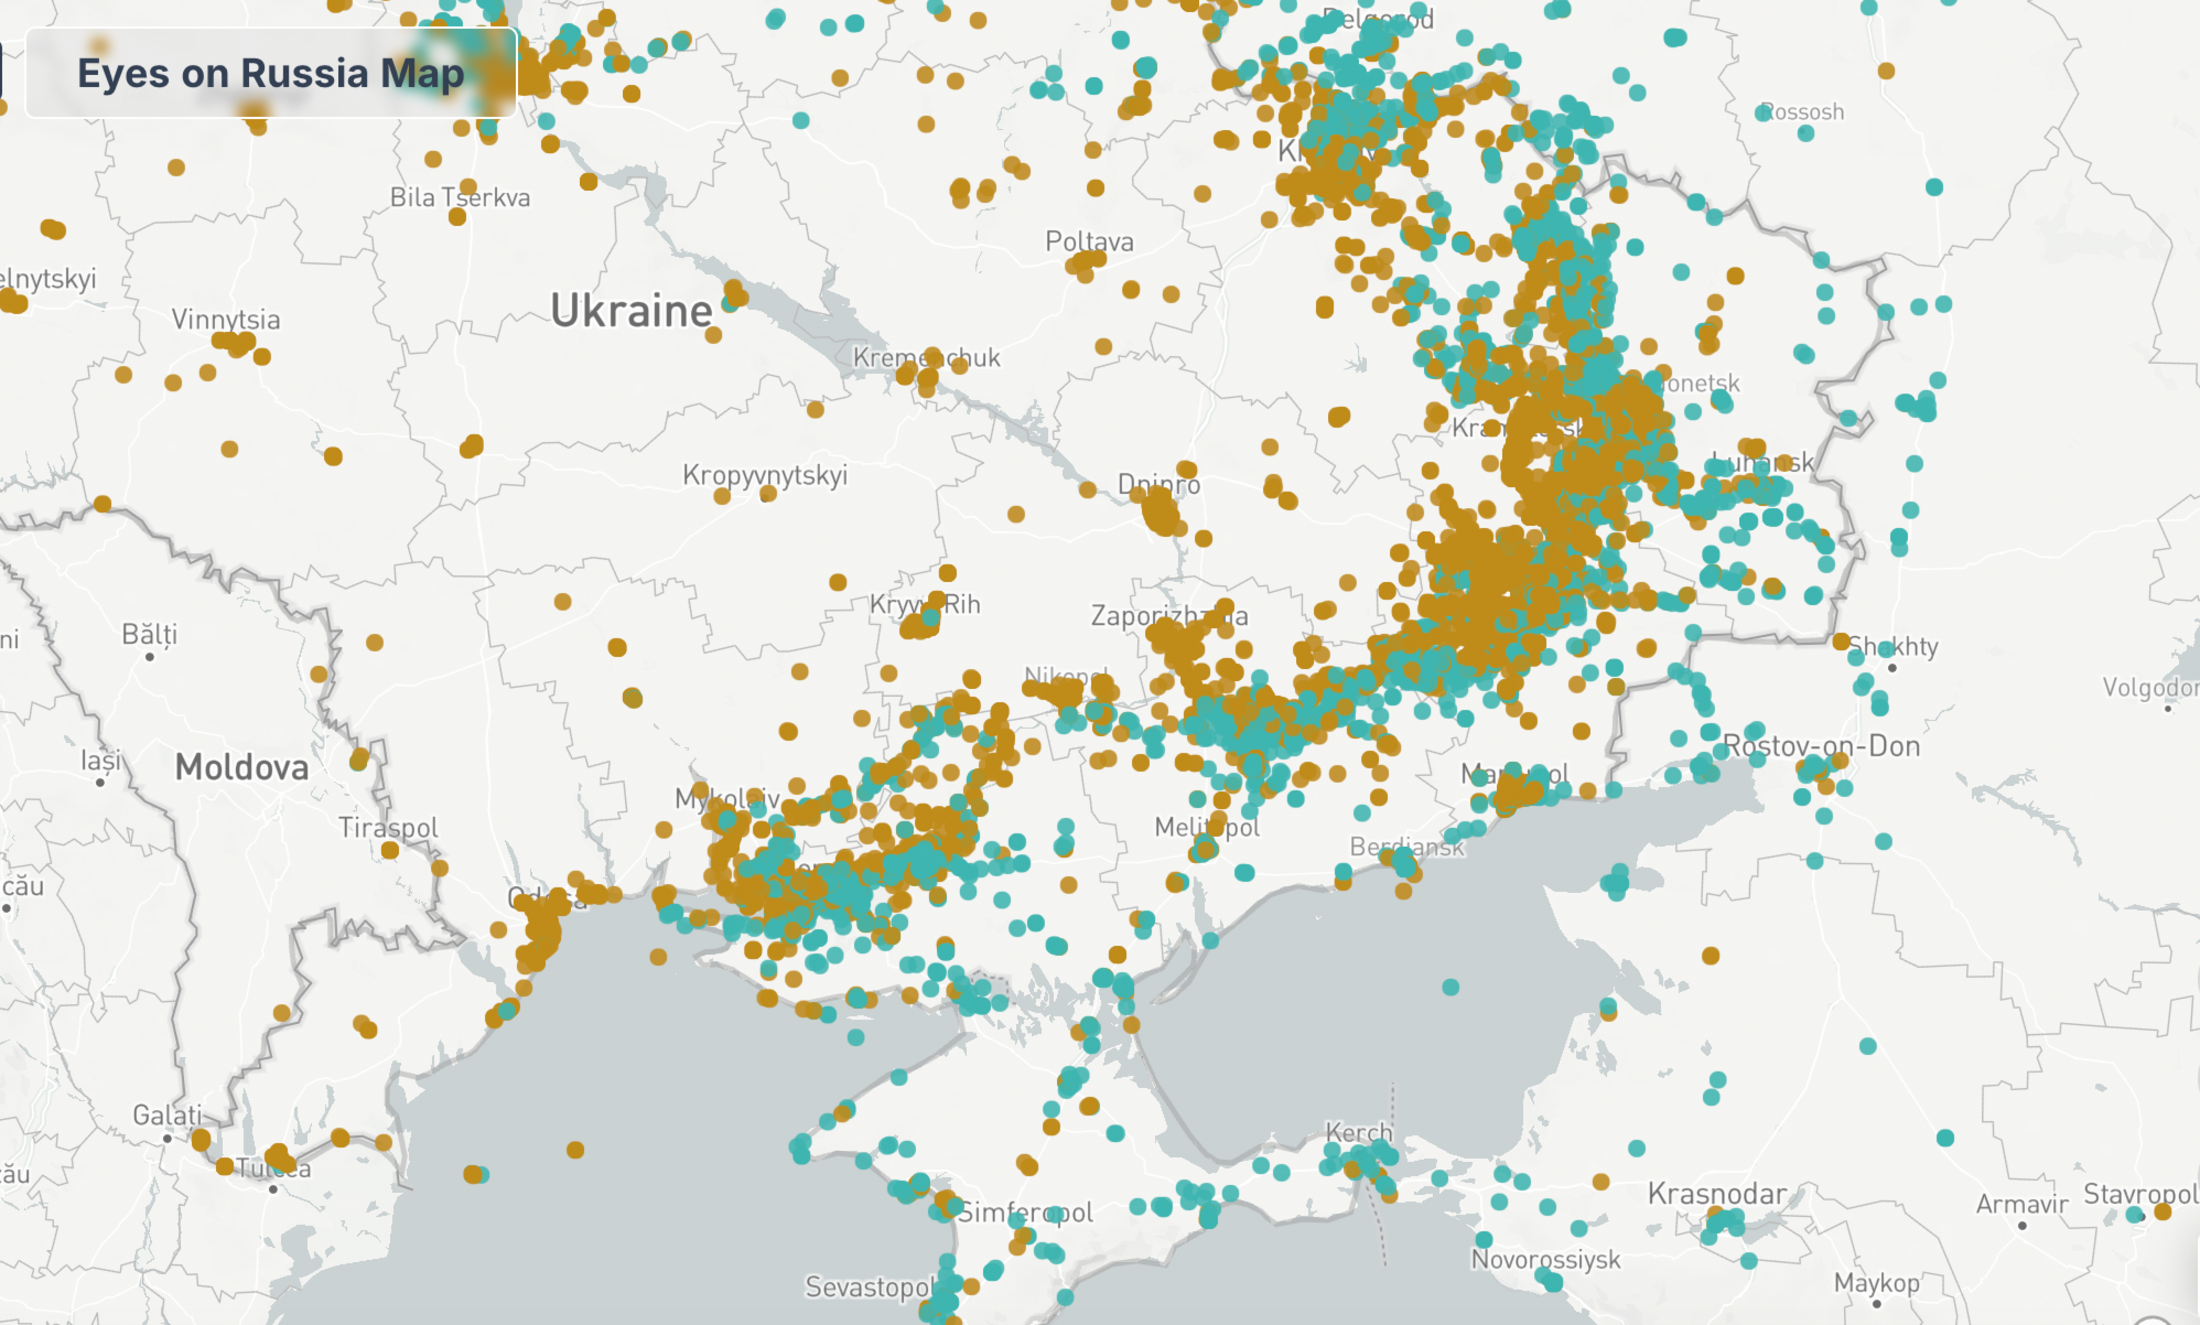
Task: Click the Bălți city dot
Action: pos(150,657)
